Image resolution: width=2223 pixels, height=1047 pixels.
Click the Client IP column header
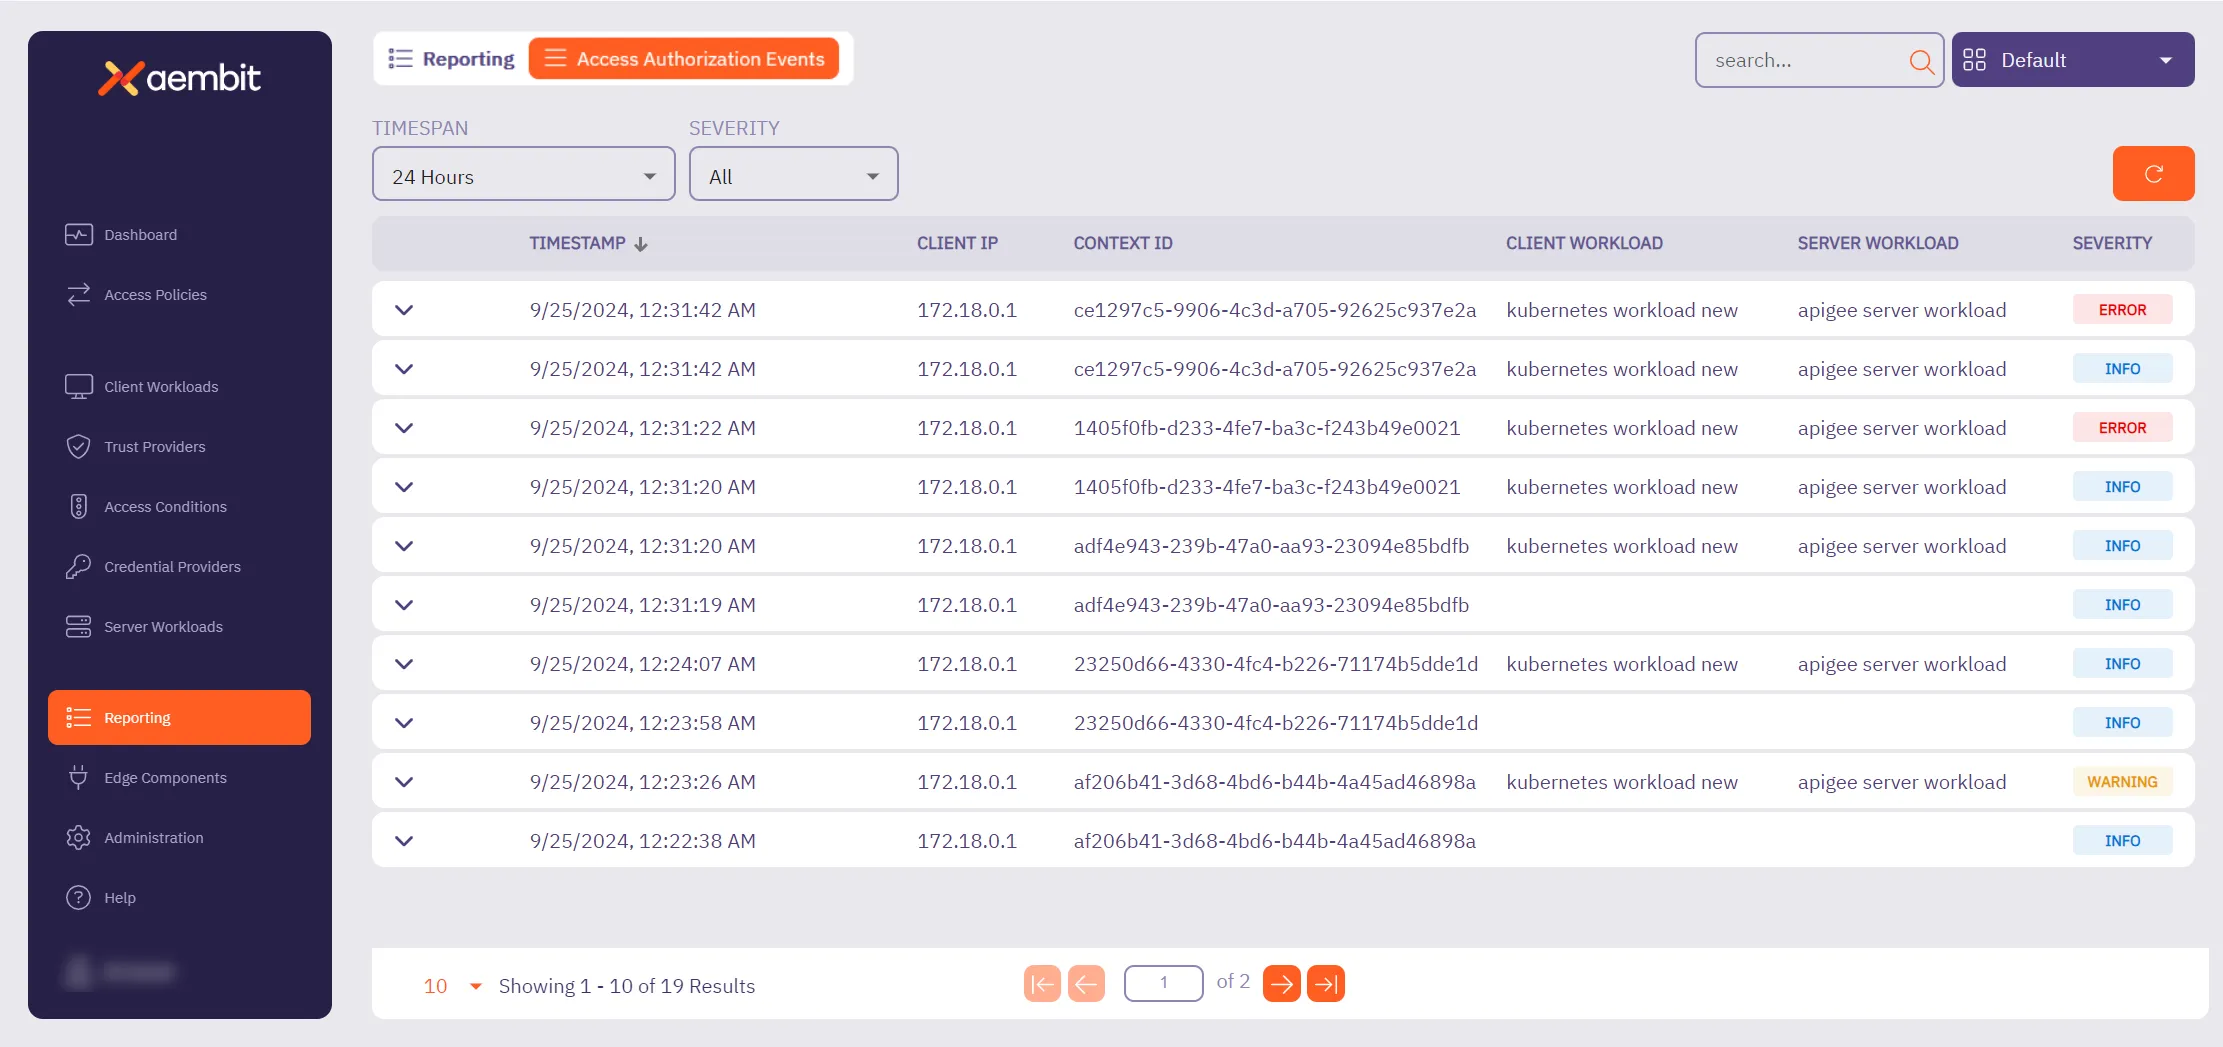957,243
